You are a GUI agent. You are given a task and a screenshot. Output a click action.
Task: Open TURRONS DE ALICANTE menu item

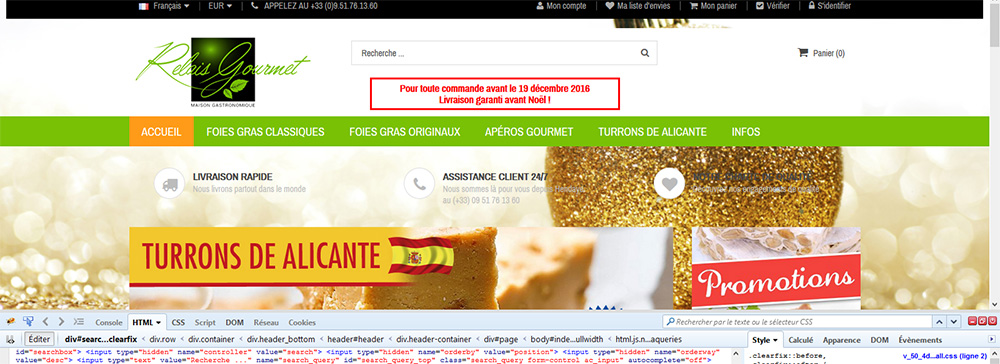click(x=652, y=132)
